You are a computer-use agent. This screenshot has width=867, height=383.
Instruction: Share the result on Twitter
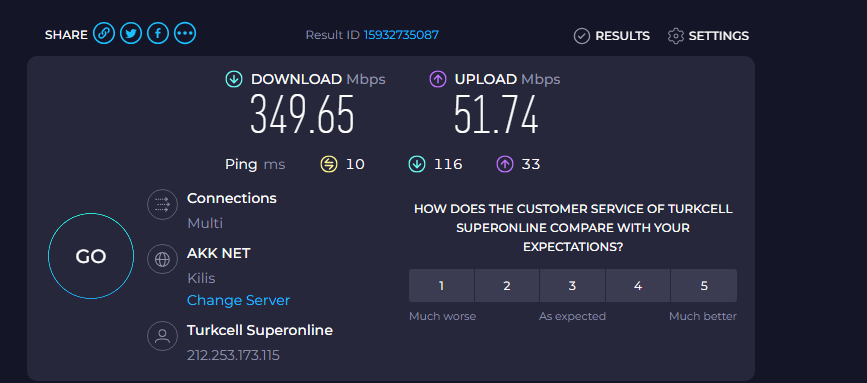[x=130, y=34]
